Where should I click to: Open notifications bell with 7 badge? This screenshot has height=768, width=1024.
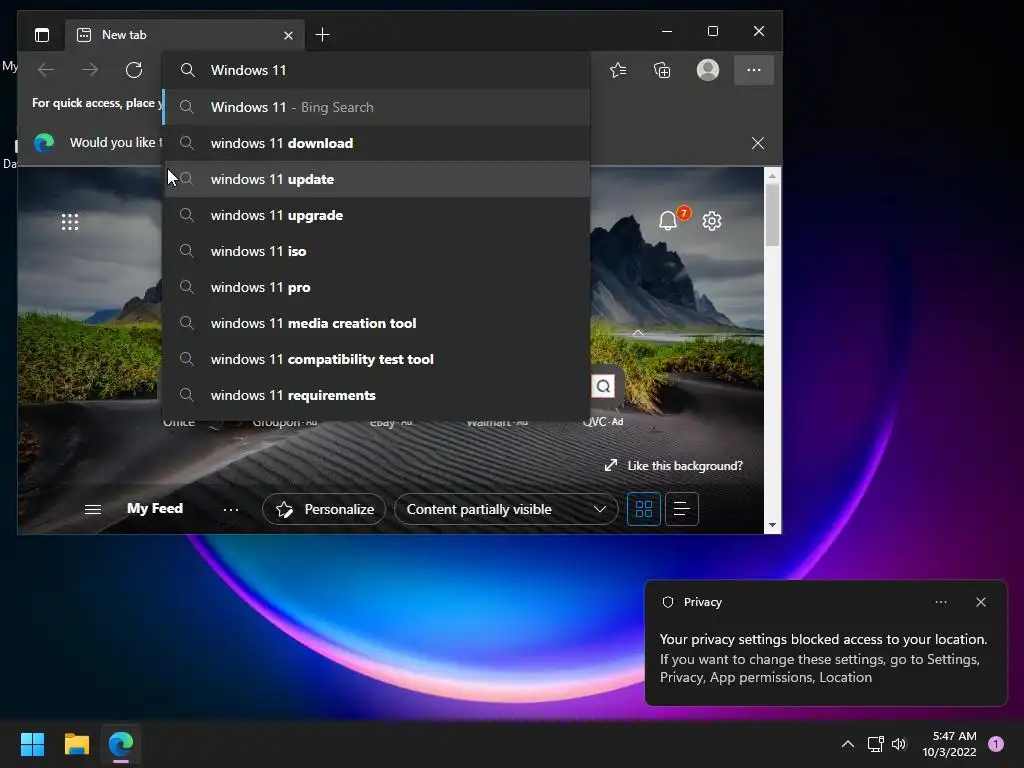pyautogui.click(x=668, y=221)
